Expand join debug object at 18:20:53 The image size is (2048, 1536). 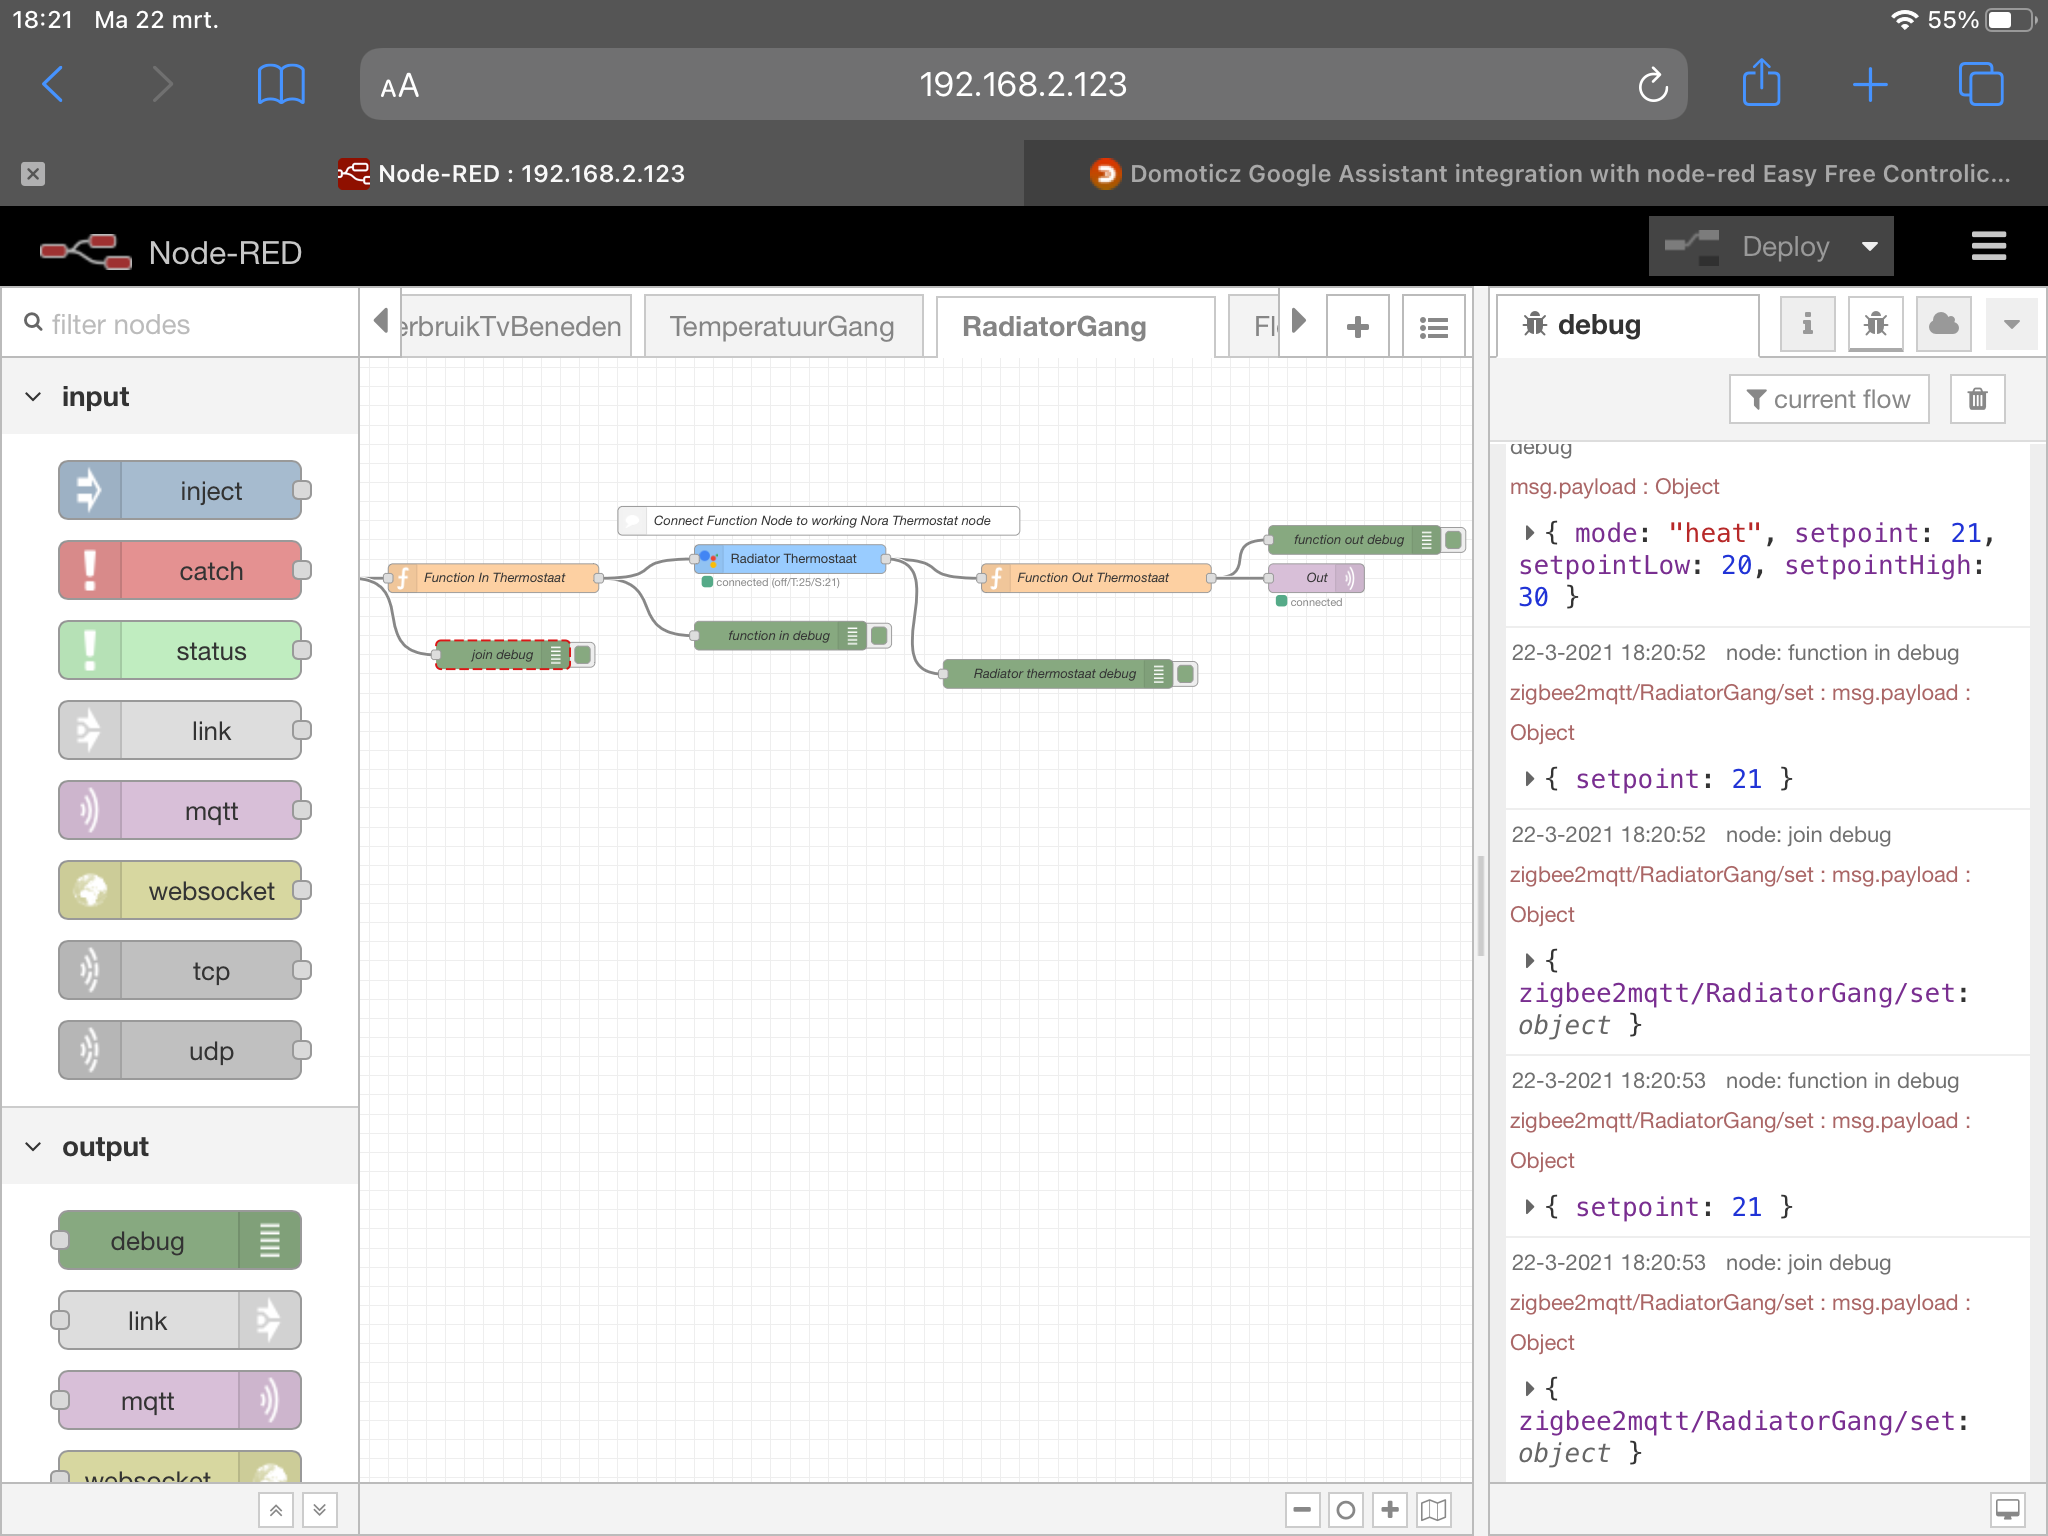point(1529,1389)
